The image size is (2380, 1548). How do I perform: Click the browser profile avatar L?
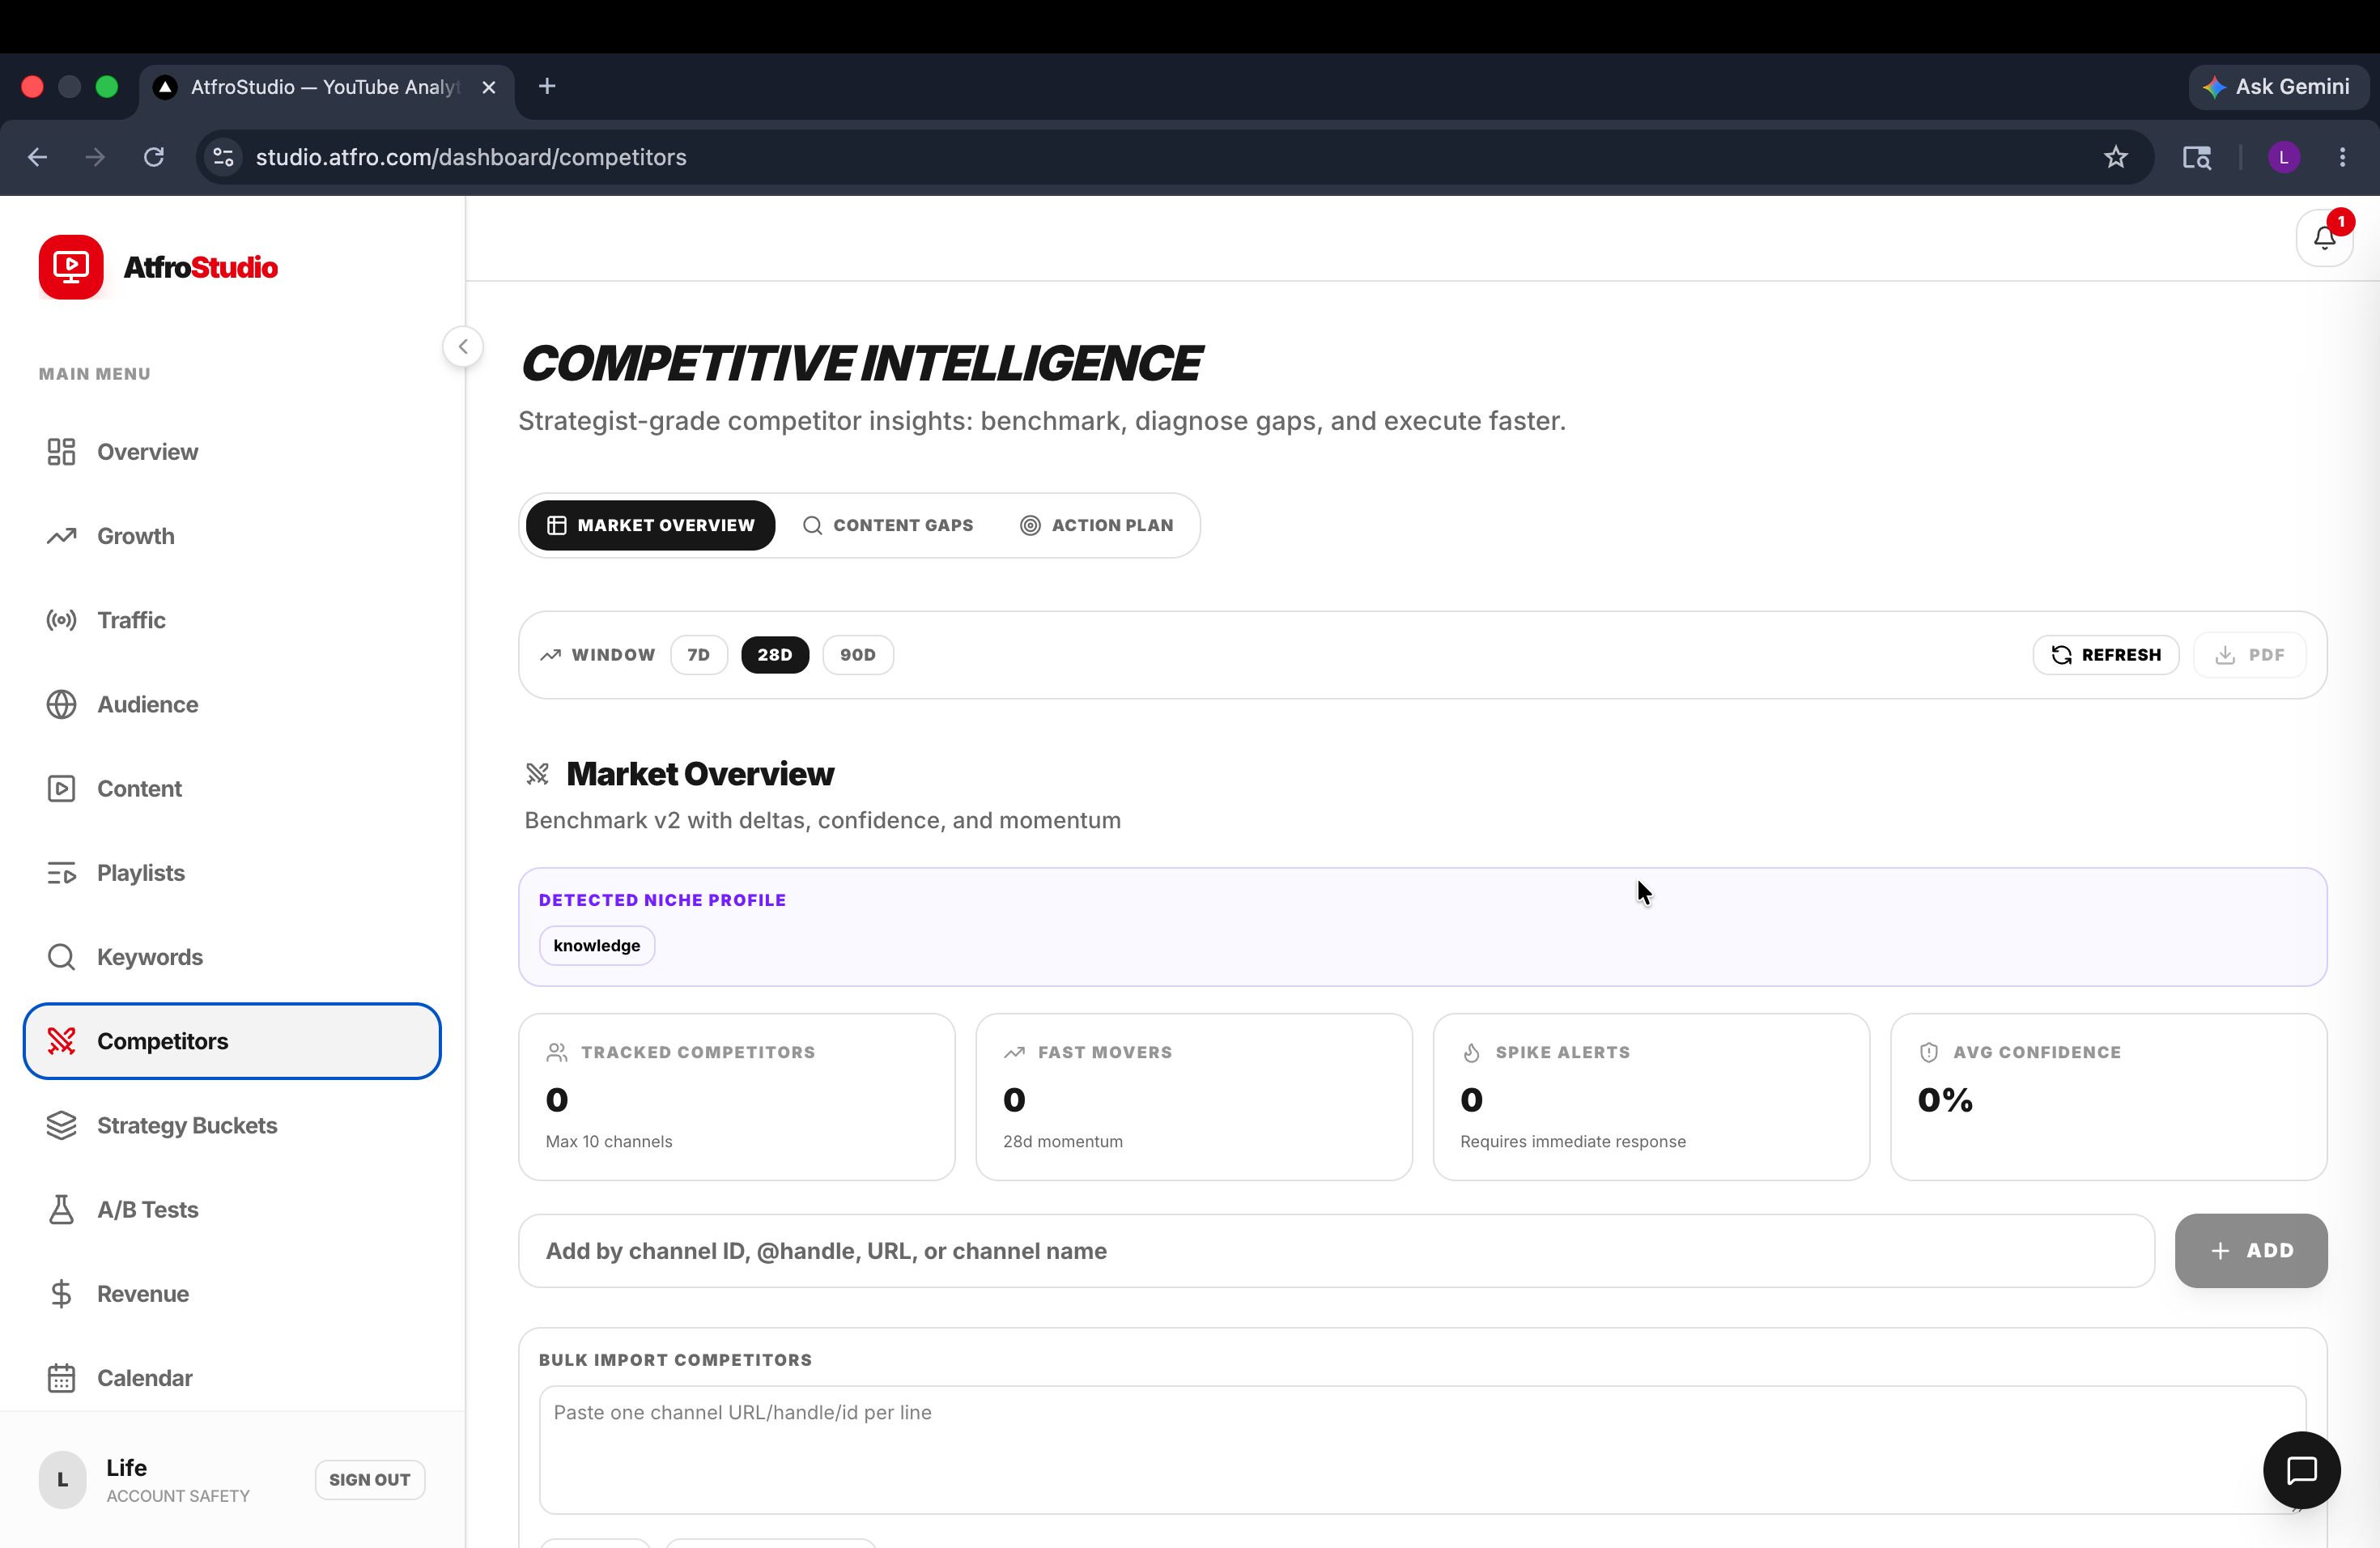click(2284, 157)
